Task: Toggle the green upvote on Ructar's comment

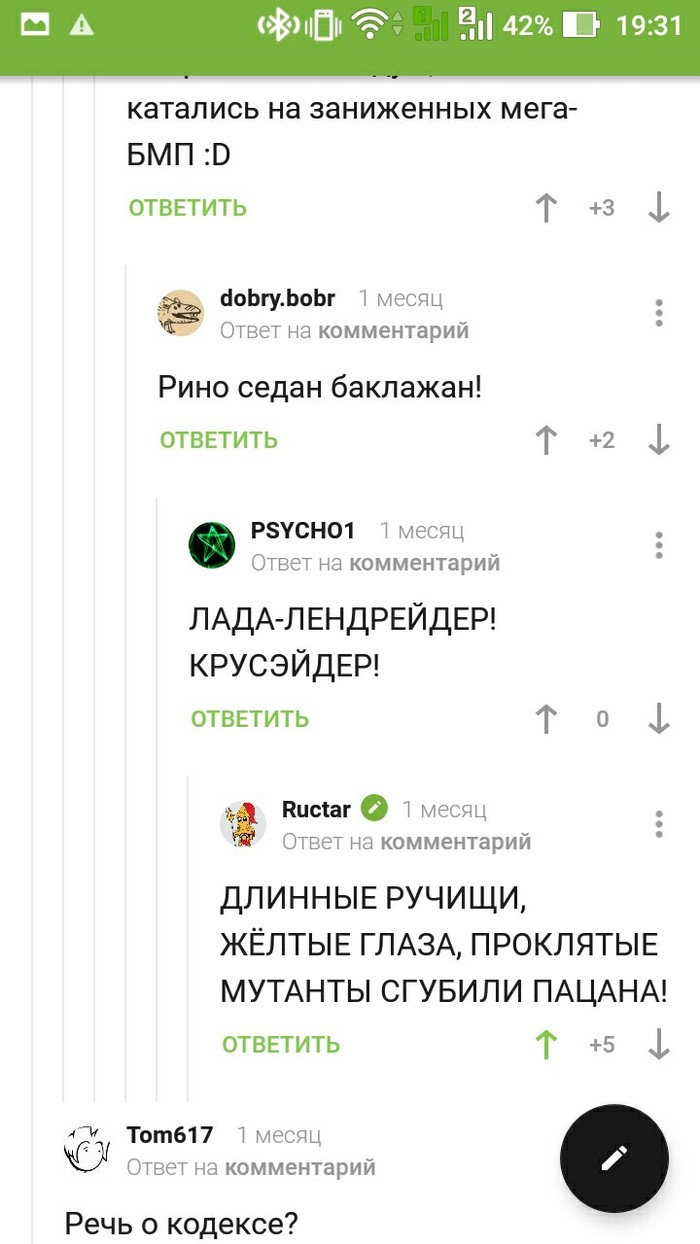Action: (546, 1045)
